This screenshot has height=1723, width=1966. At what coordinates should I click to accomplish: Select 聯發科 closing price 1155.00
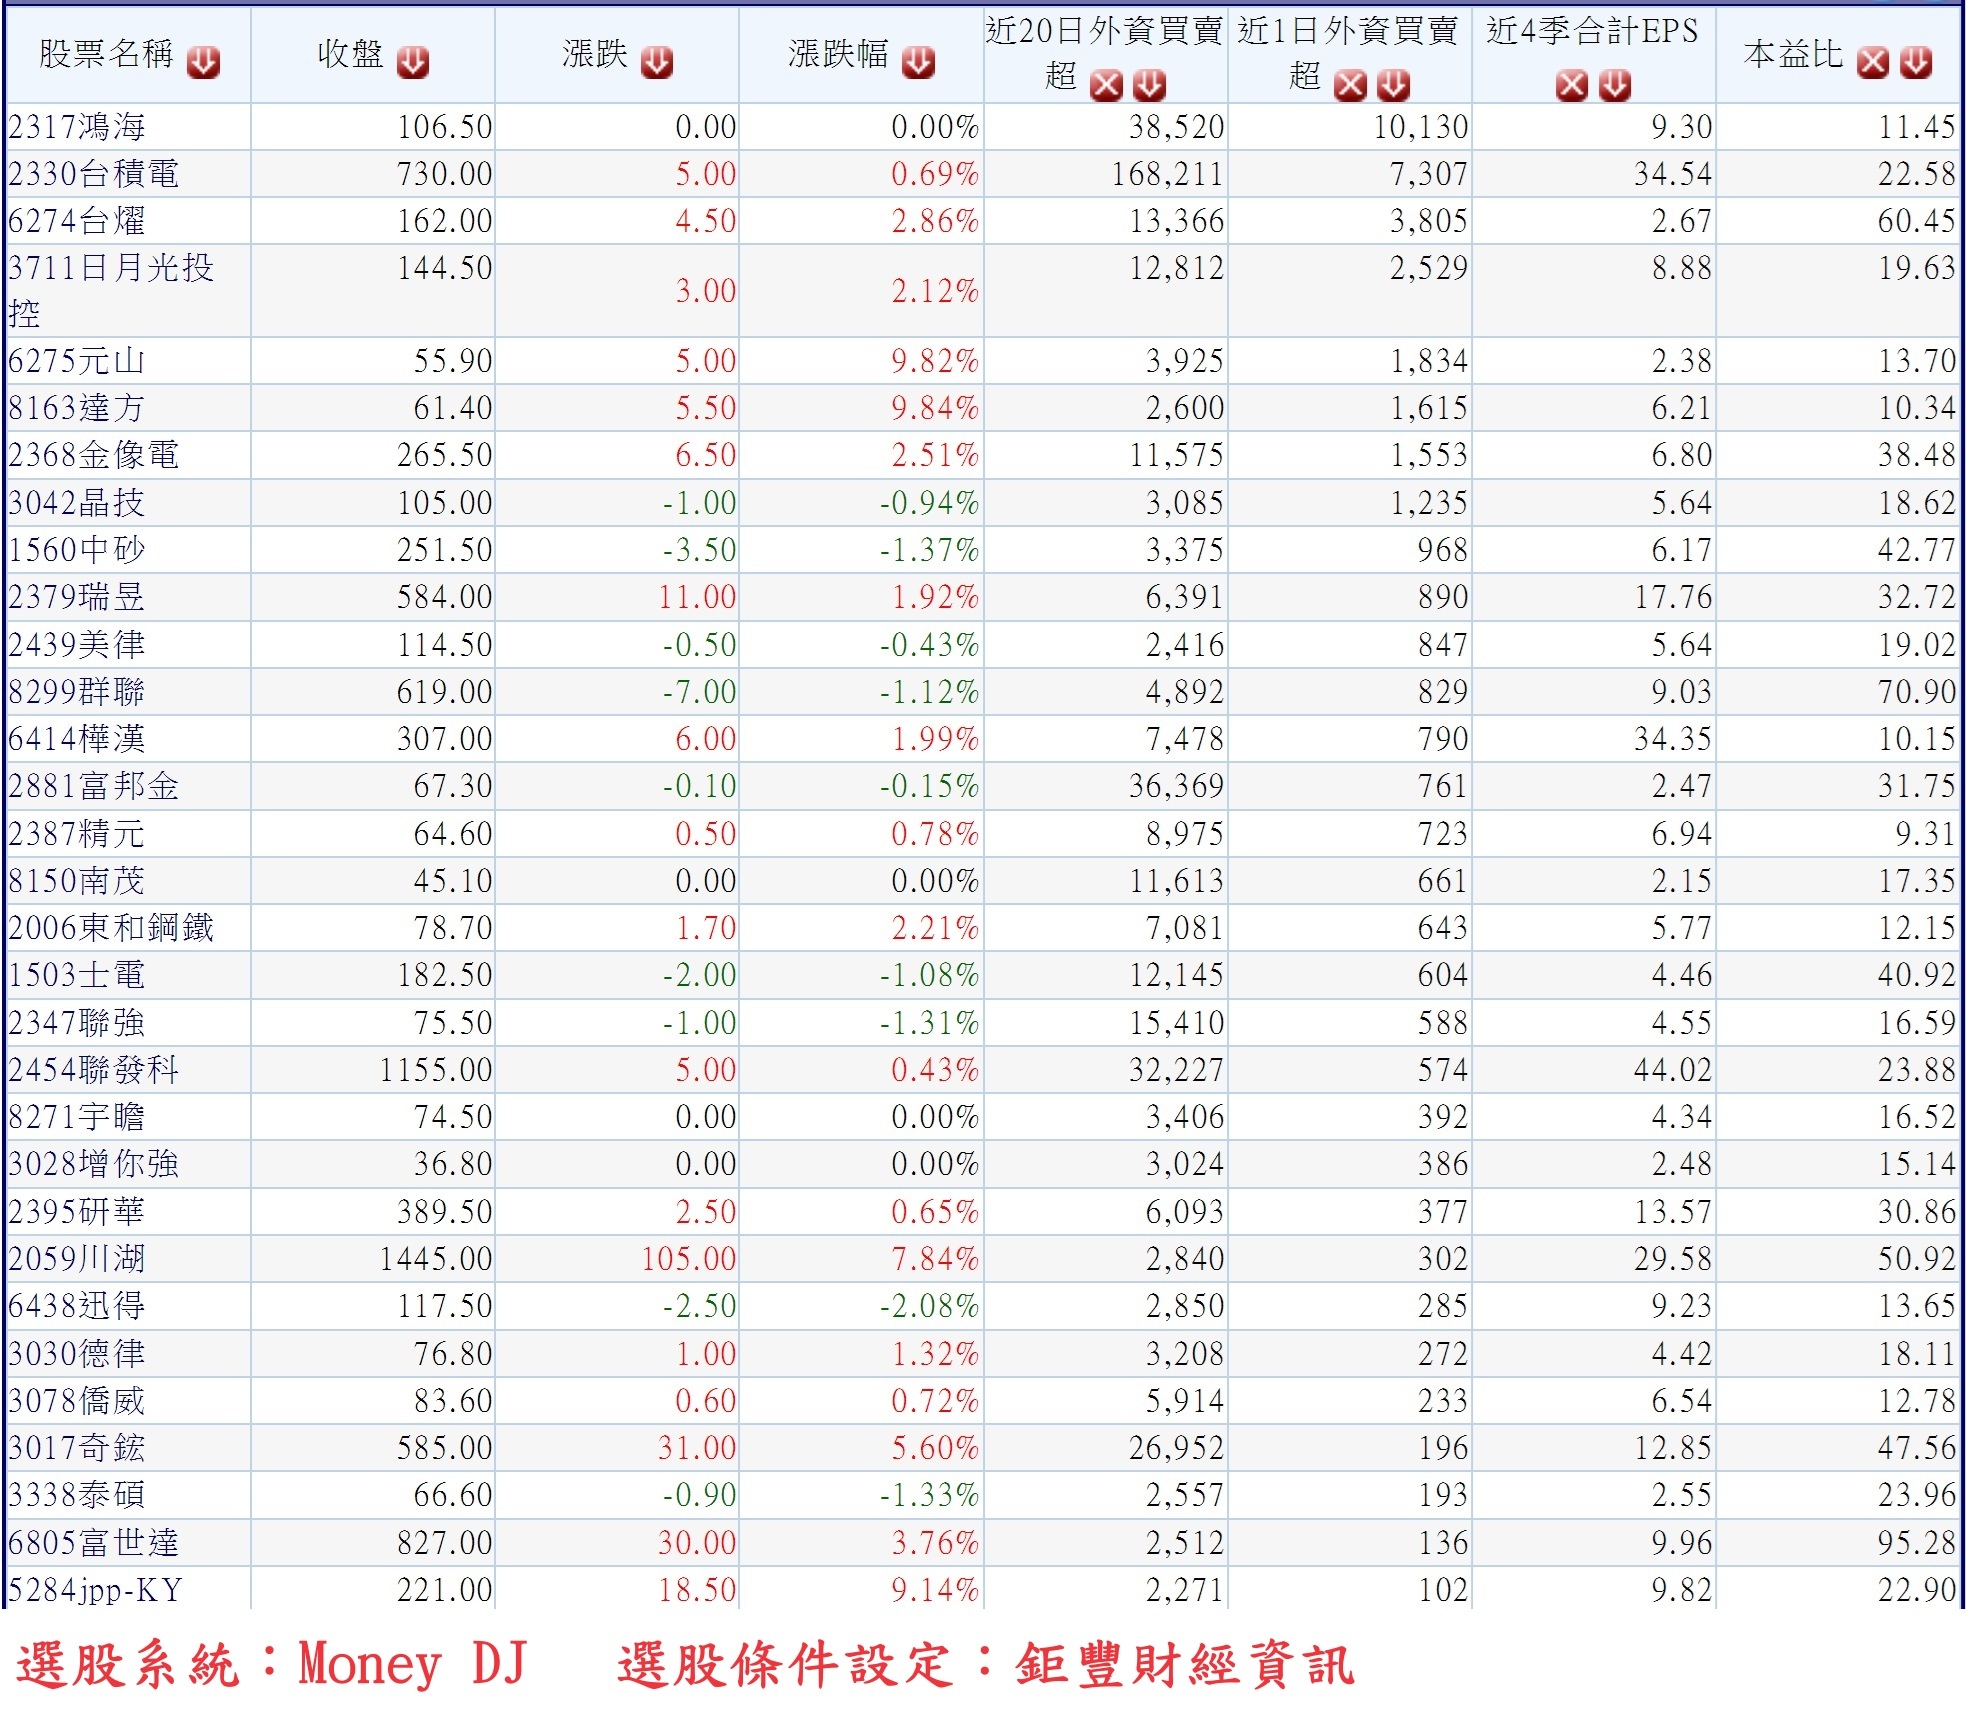point(436,1070)
